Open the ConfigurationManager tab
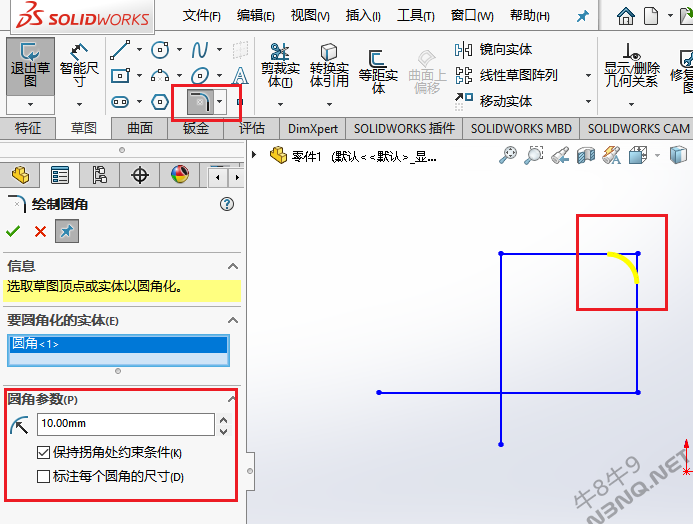The width and height of the screenshot is (693, 524). click(99, 175)
